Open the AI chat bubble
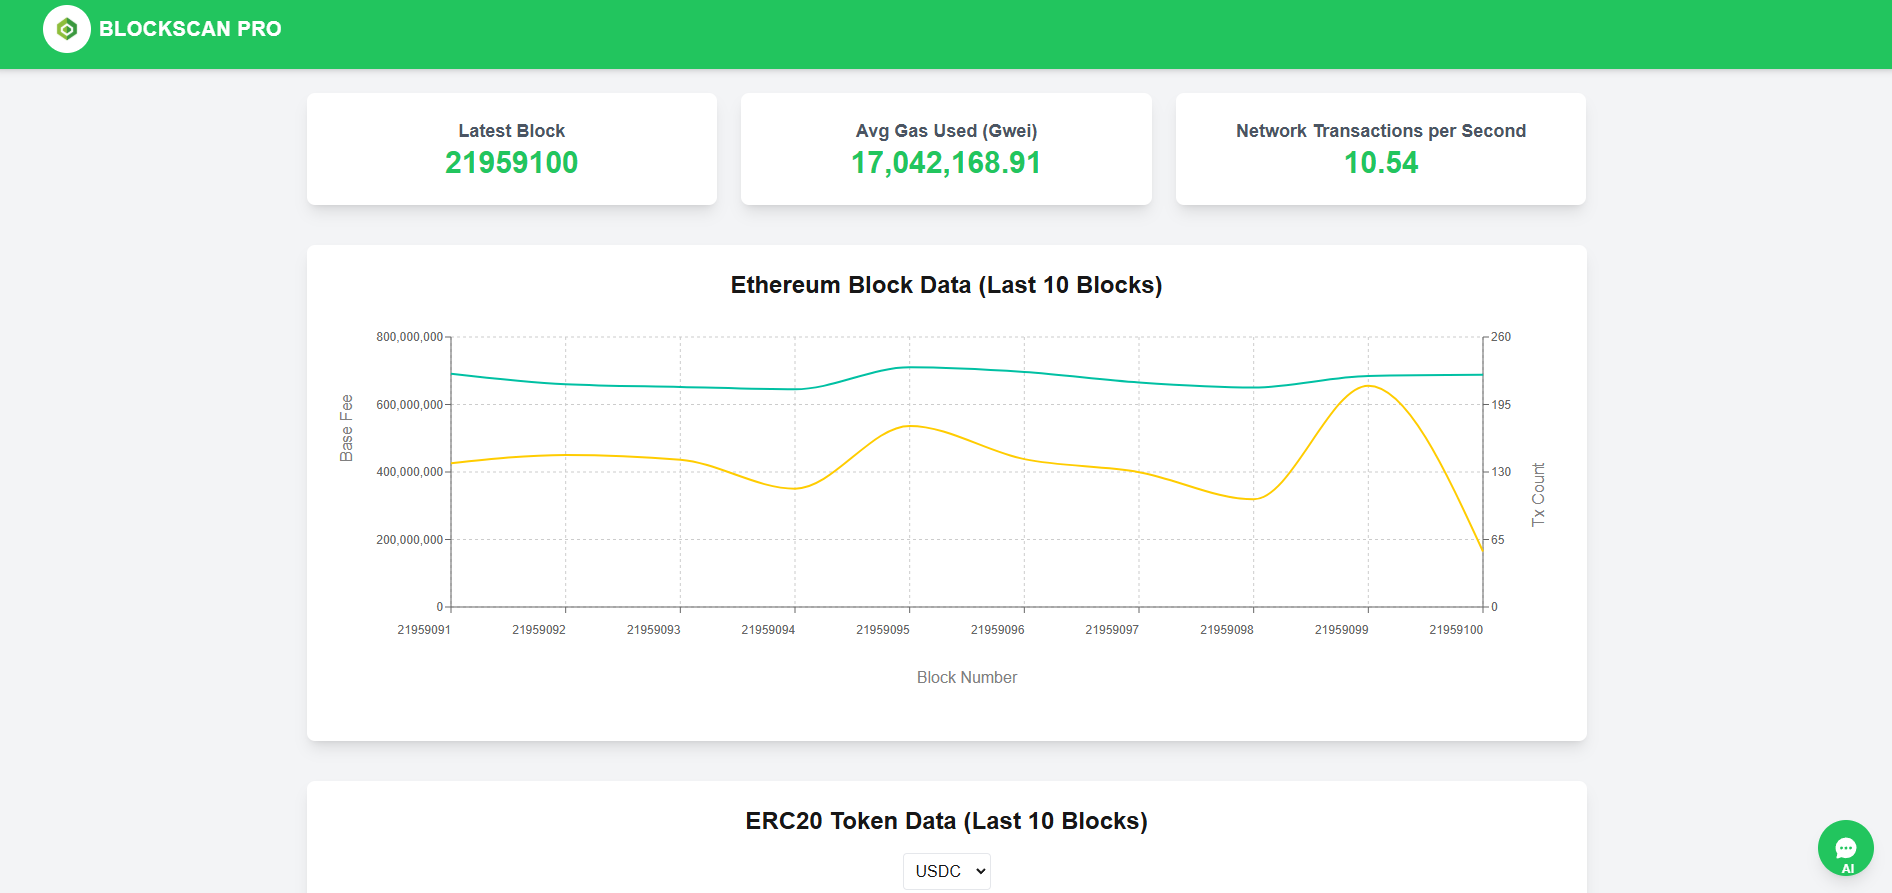Viewport: 1892px width, 893px height. pyautogui.click(x=1845, y=848)
